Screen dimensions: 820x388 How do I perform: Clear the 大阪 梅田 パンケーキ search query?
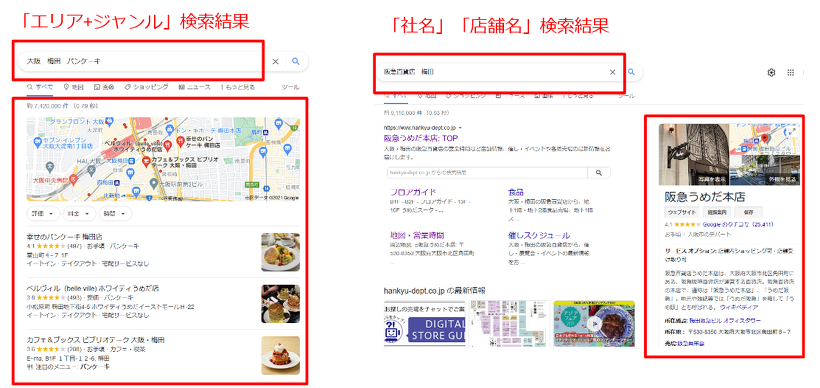pyautogui.click(x=275, y=61)
